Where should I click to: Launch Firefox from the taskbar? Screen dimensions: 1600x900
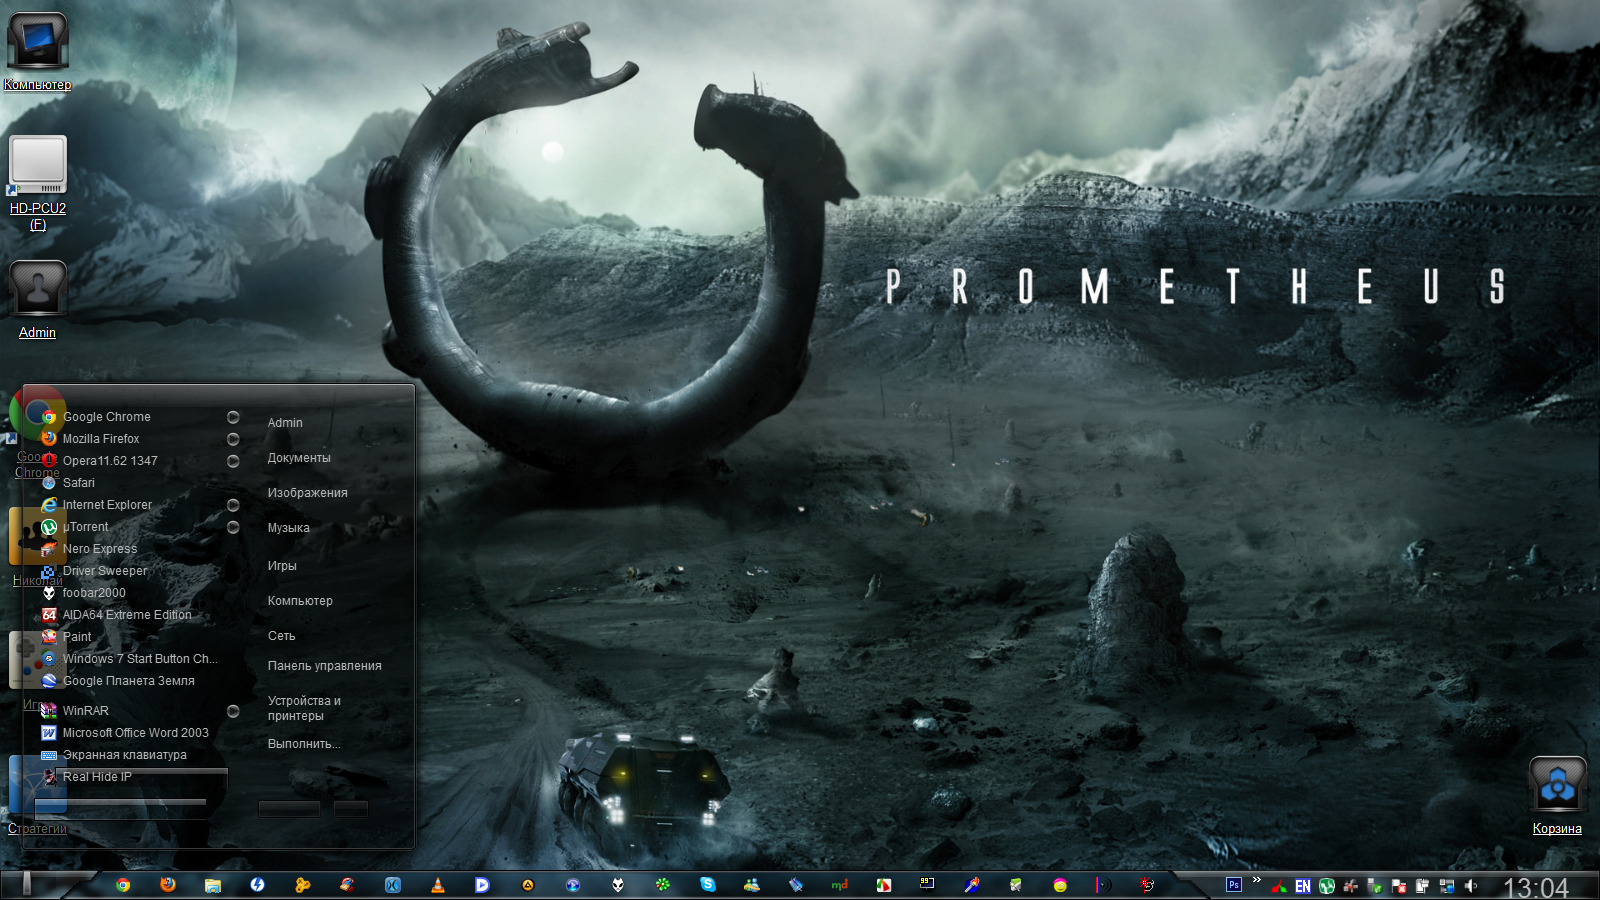tap(168, 885)
